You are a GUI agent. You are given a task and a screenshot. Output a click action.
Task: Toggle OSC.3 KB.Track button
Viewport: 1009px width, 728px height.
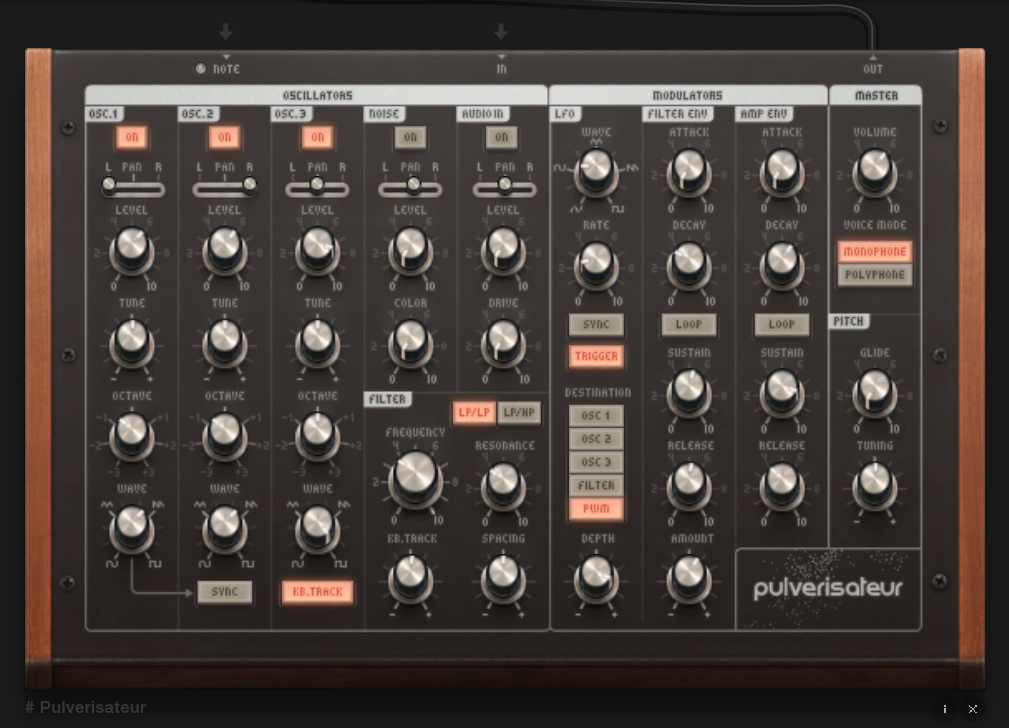tap(317, 592)
